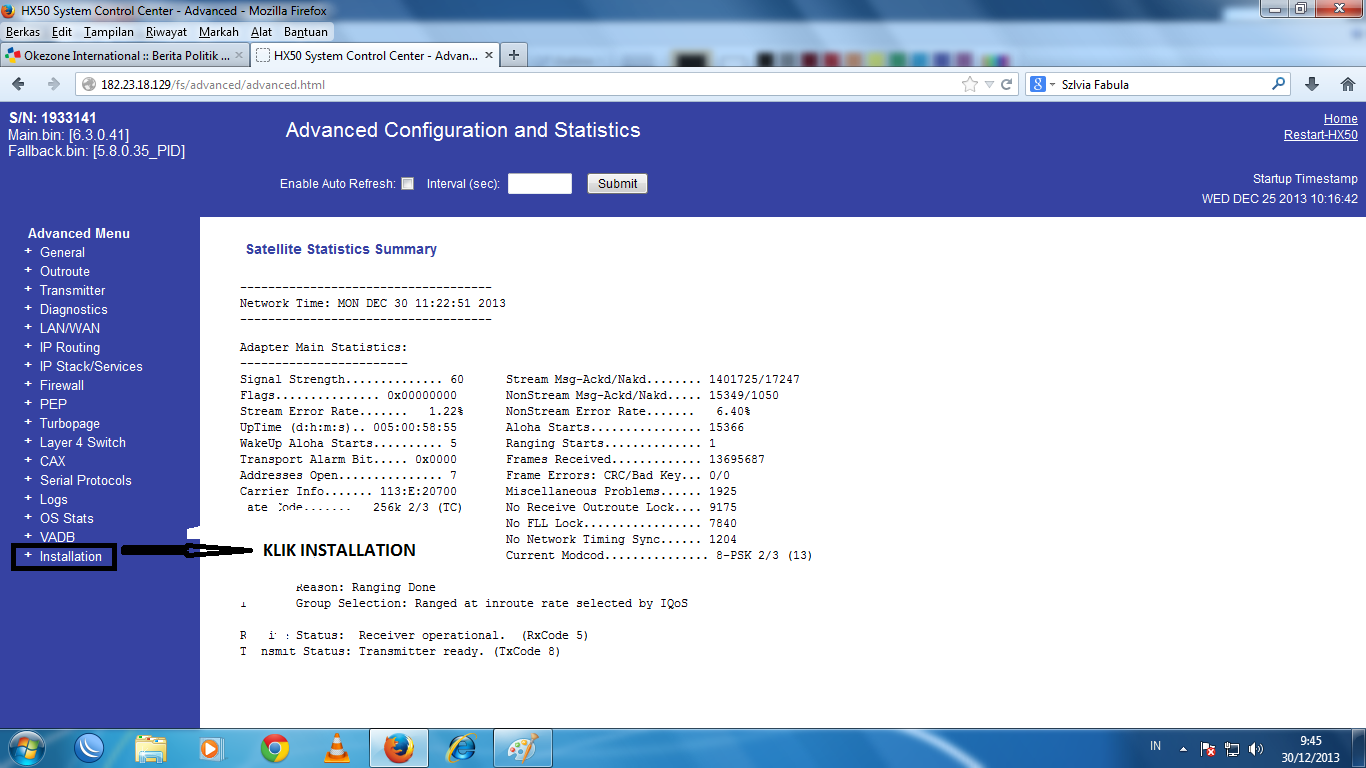Image resolution: width=1366 pixels, height=768 pixels.
Task: Click the Submit button
Action: [x=617, y=183]
